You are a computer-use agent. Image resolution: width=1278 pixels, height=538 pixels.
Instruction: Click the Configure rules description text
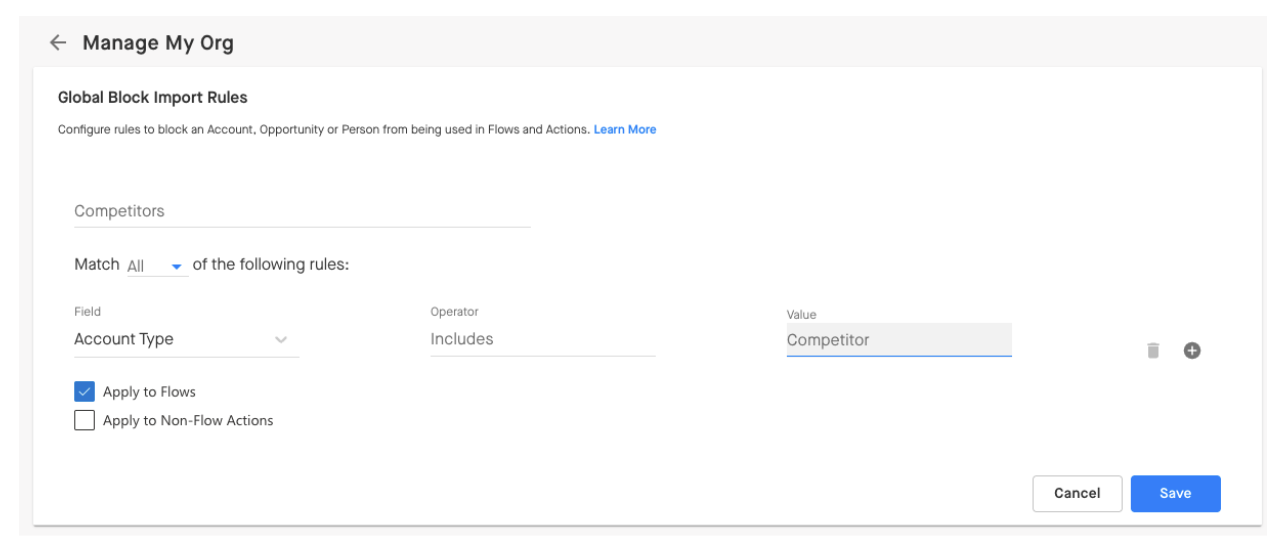click(323, 130)
